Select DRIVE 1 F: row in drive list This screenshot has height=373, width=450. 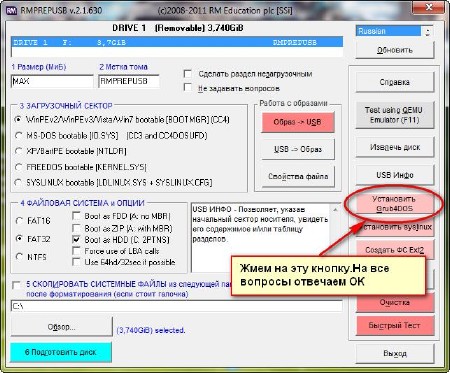coord(177,43)
